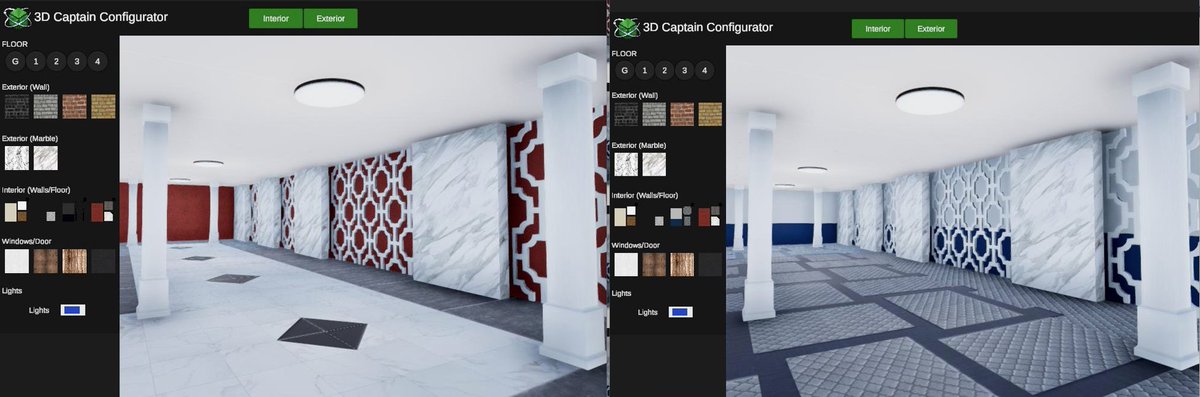Image resolution: width=1200 pixels, height=397 pixels.
Task: Toggle the Lights switch in left configurator
Action: tap(72, 310)
